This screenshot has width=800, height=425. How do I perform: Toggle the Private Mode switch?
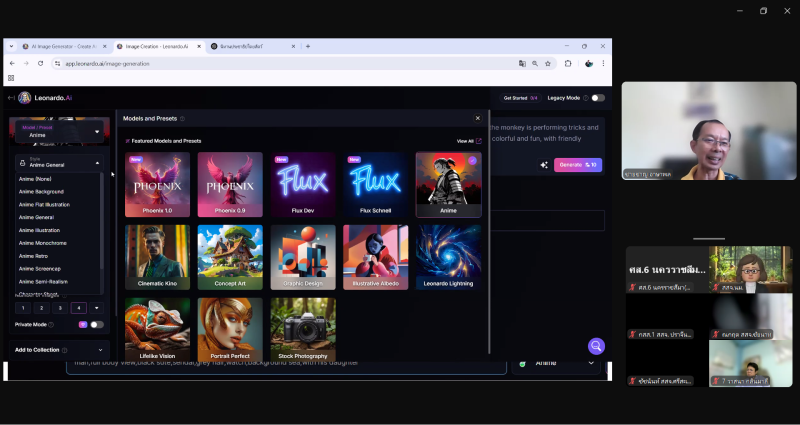[96, 324]
